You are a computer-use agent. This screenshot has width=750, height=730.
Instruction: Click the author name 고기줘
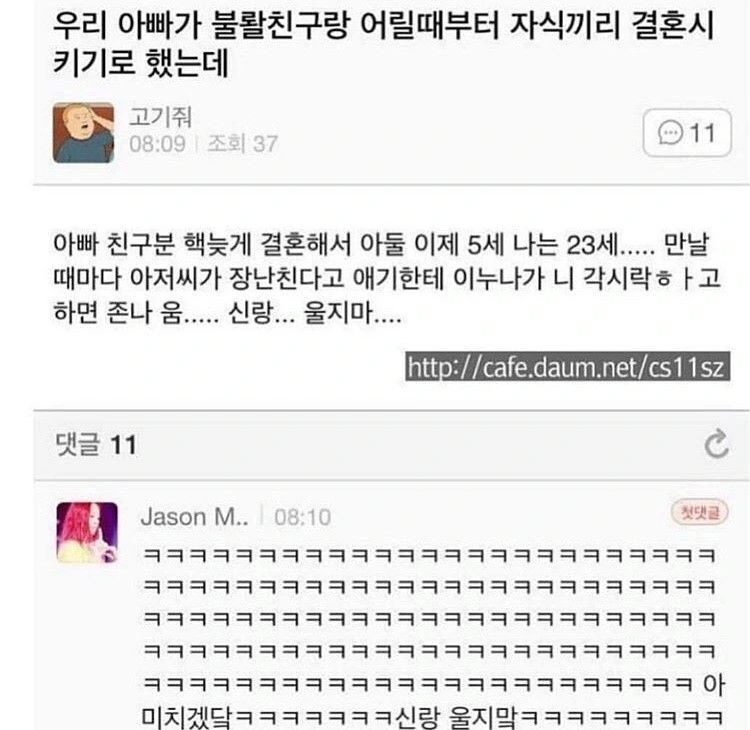(161, 117)
